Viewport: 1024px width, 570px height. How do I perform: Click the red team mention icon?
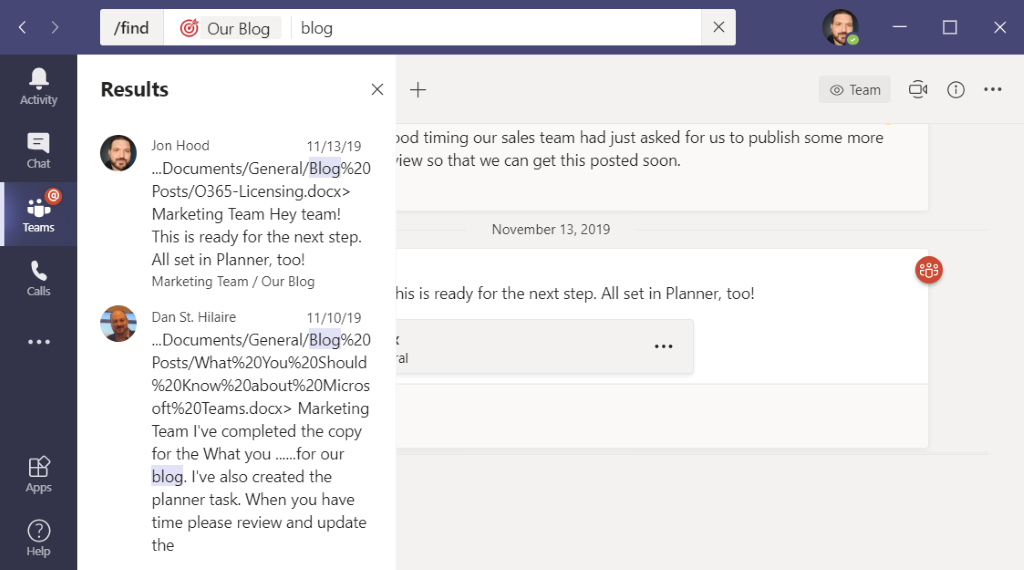click(x=929, y=270)
